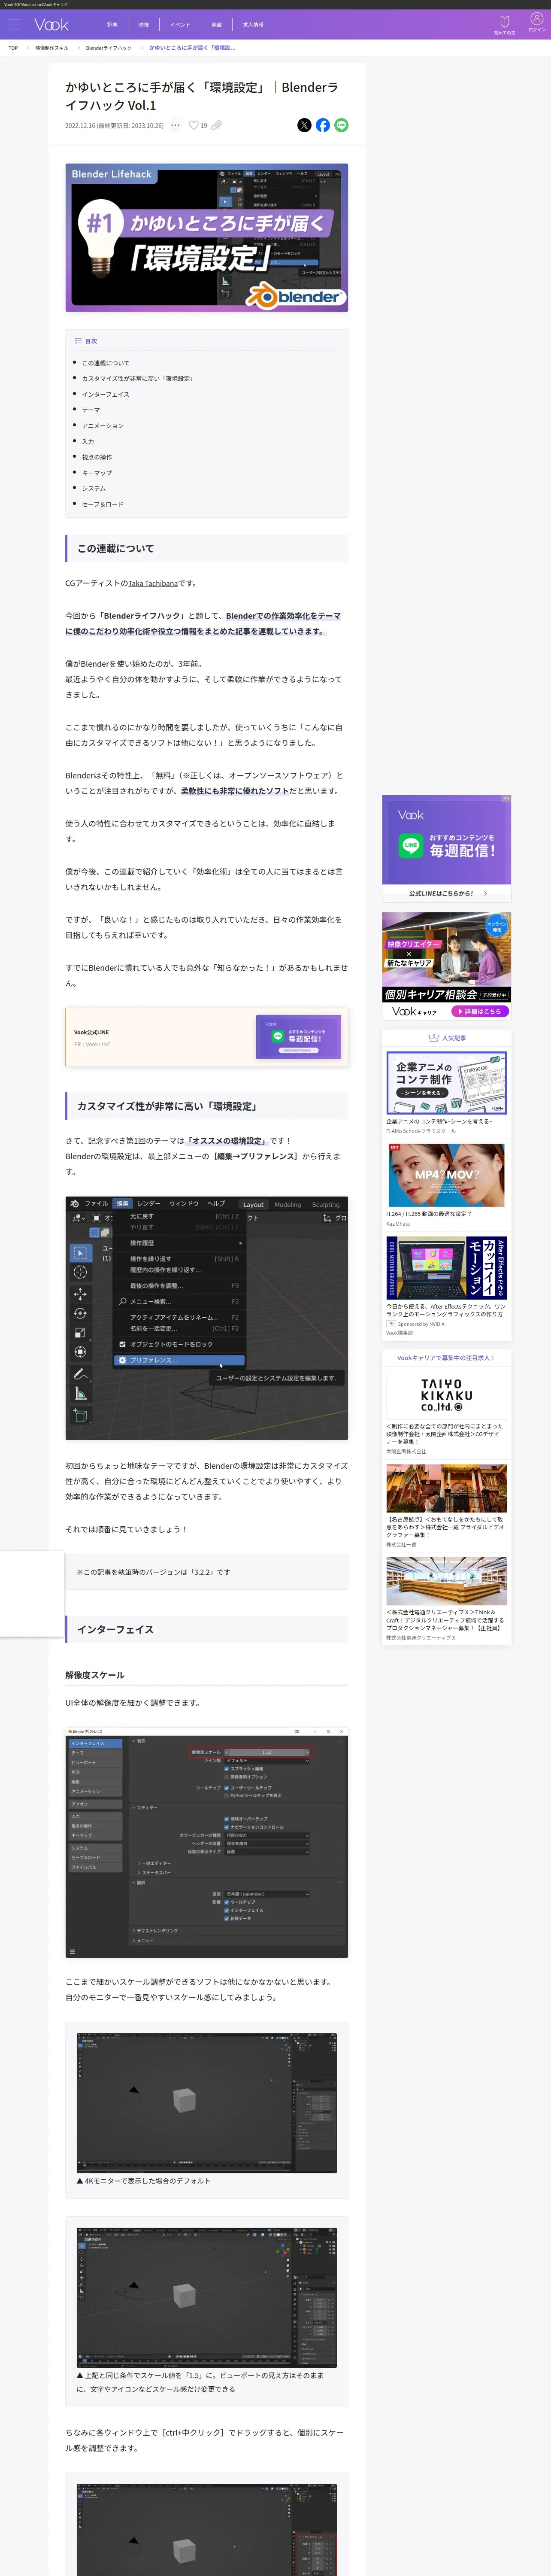Open the 企業アニメのコンテ制作 popular article thumbnail

446,1083
